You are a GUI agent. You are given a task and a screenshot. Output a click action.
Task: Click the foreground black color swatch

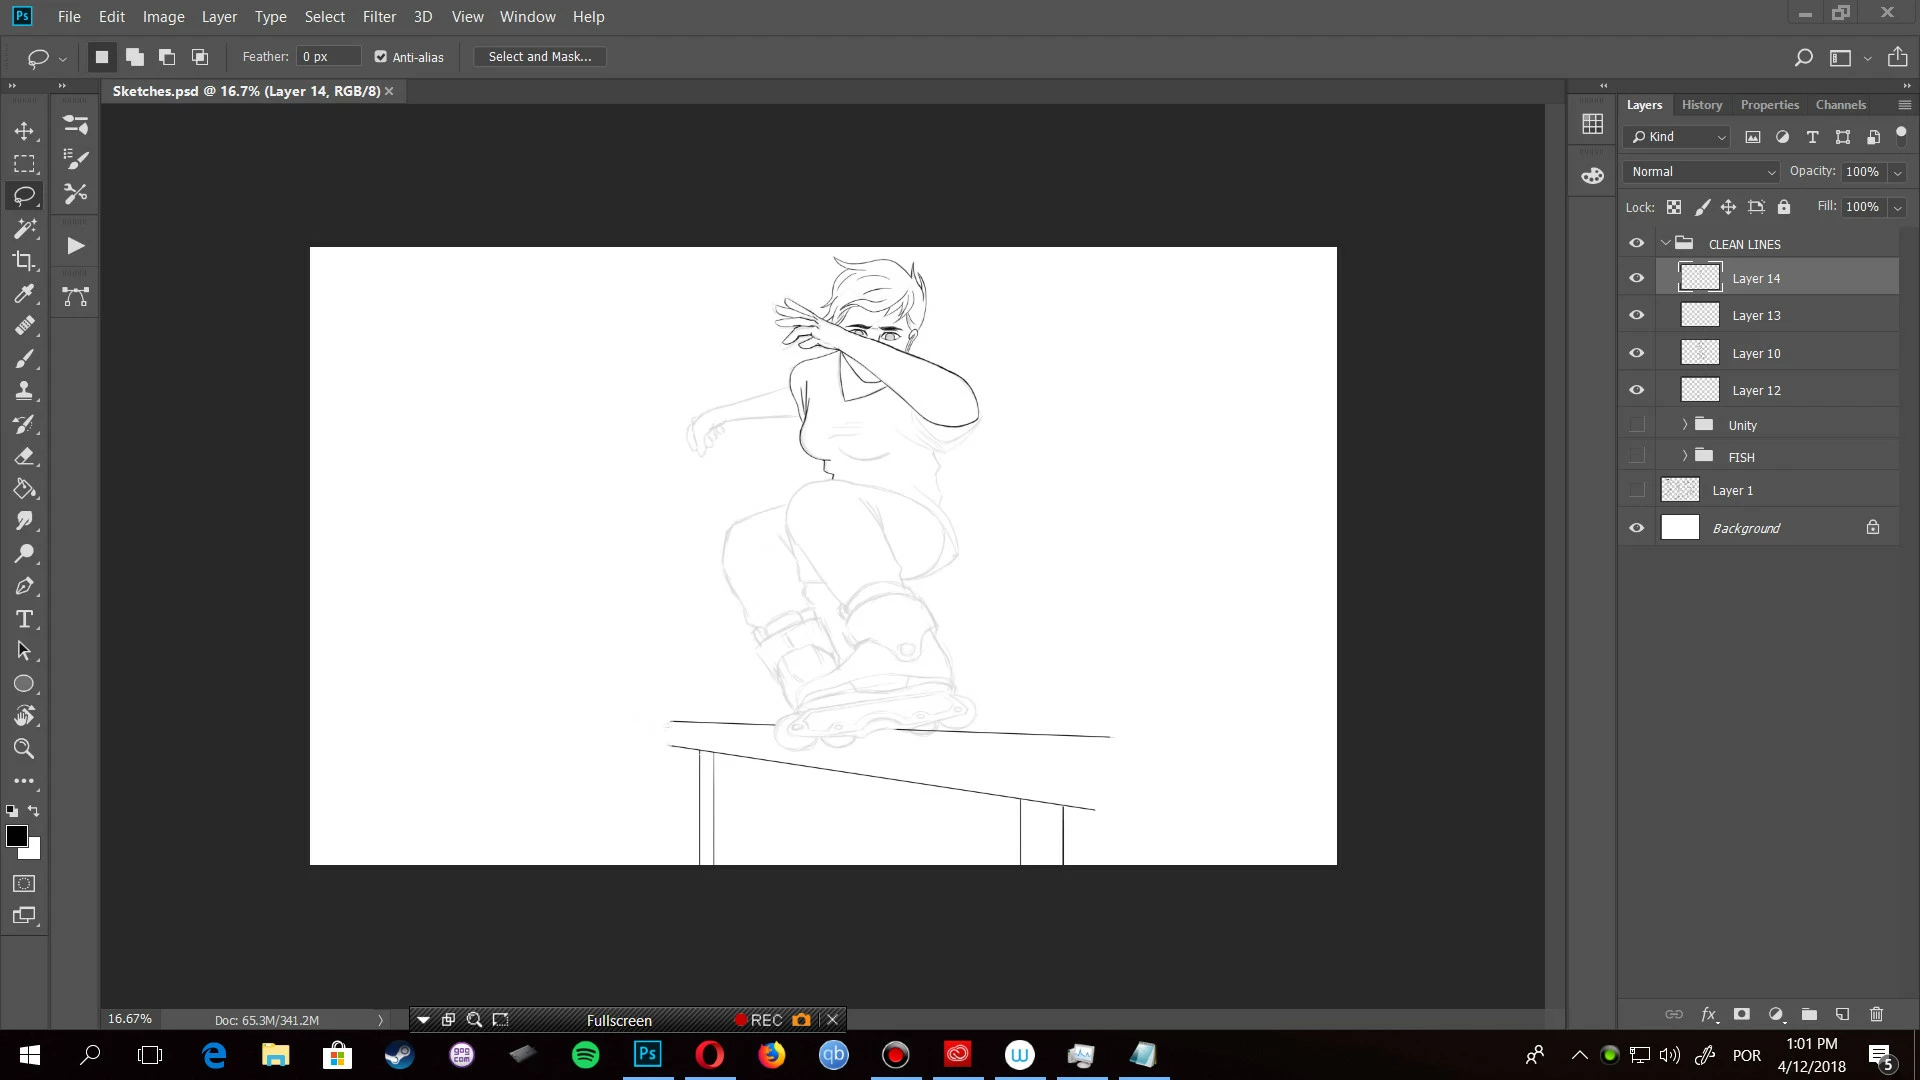16,836
